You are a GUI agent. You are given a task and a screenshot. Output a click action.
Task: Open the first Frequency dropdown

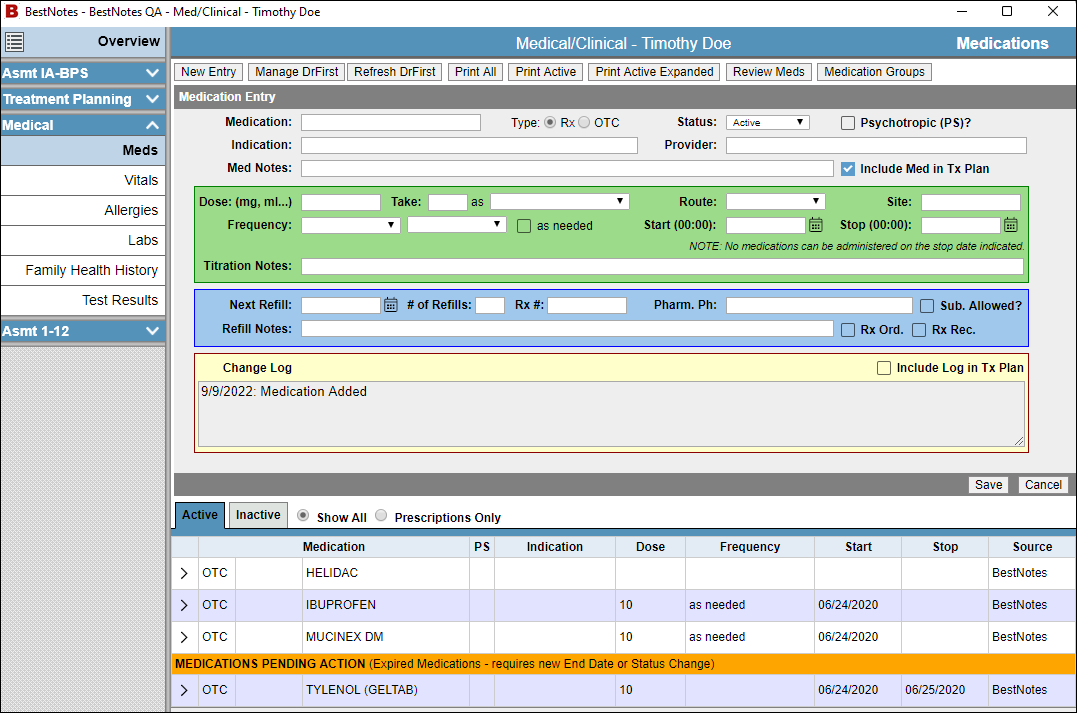350,225
